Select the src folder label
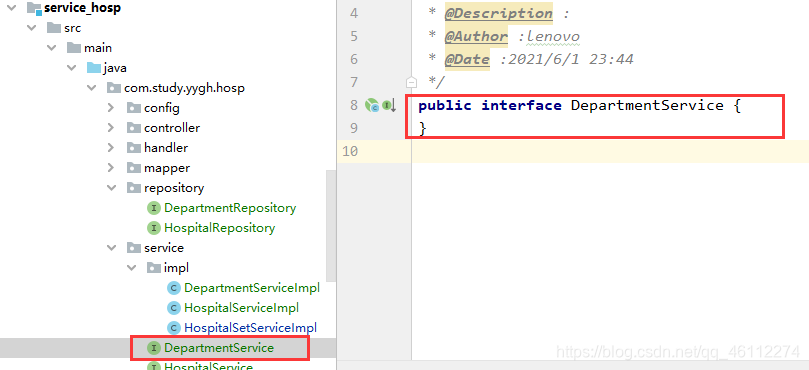Screen dimensions: 809x370 pos(73,28)
